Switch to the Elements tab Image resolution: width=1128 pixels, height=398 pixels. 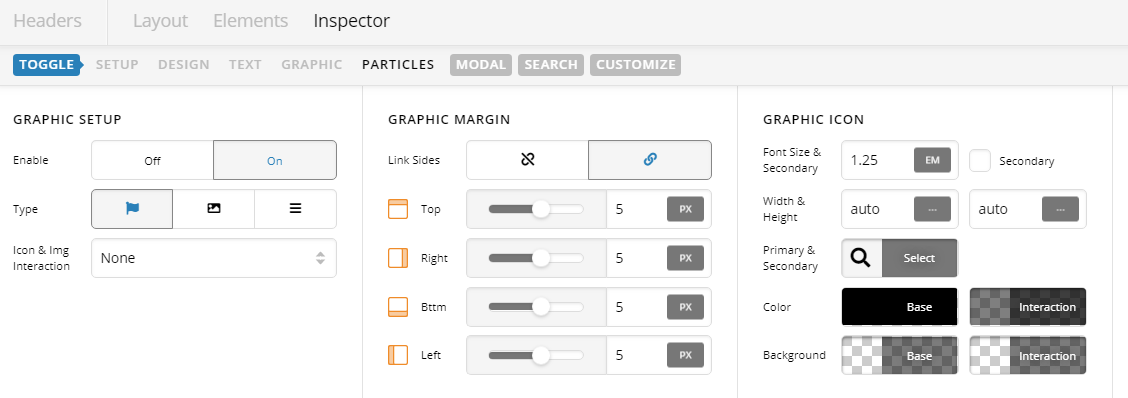(x=250, y=21)
